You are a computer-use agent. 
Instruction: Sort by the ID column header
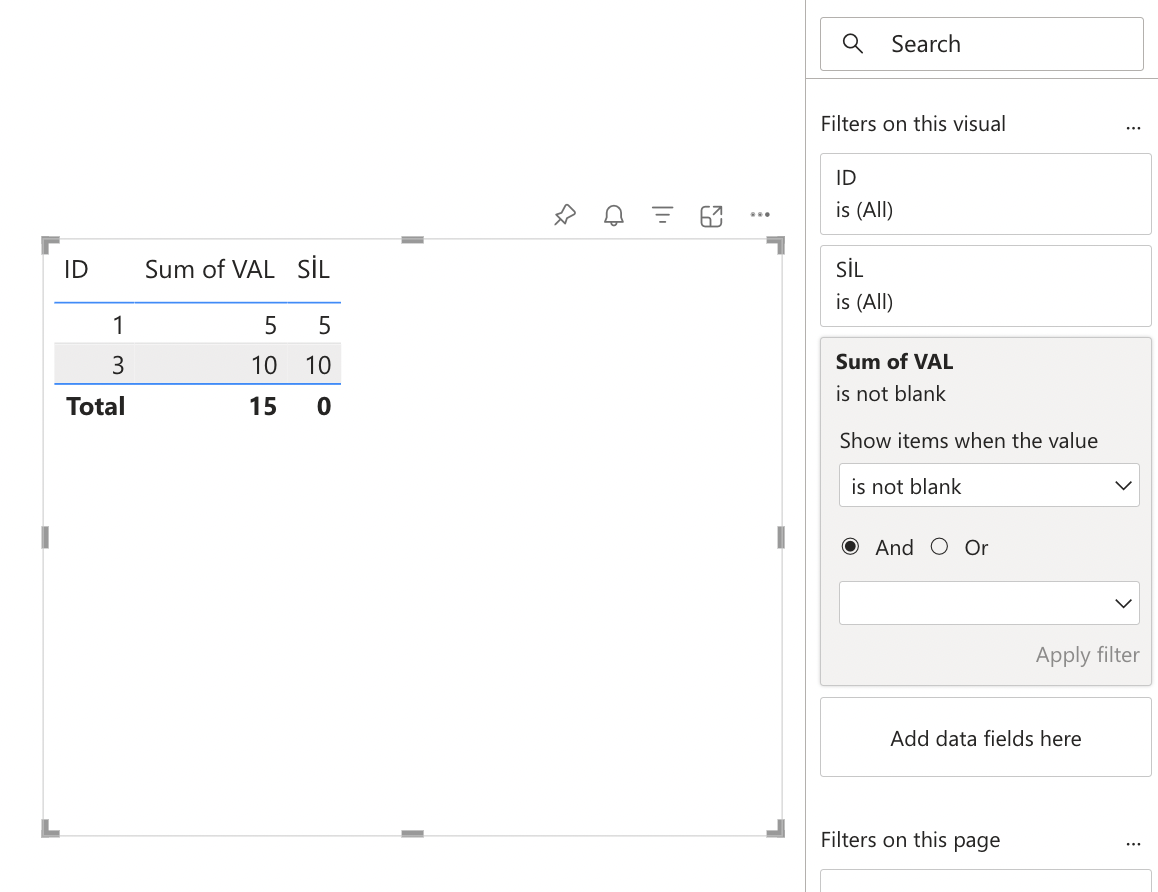tap(76, 270)
